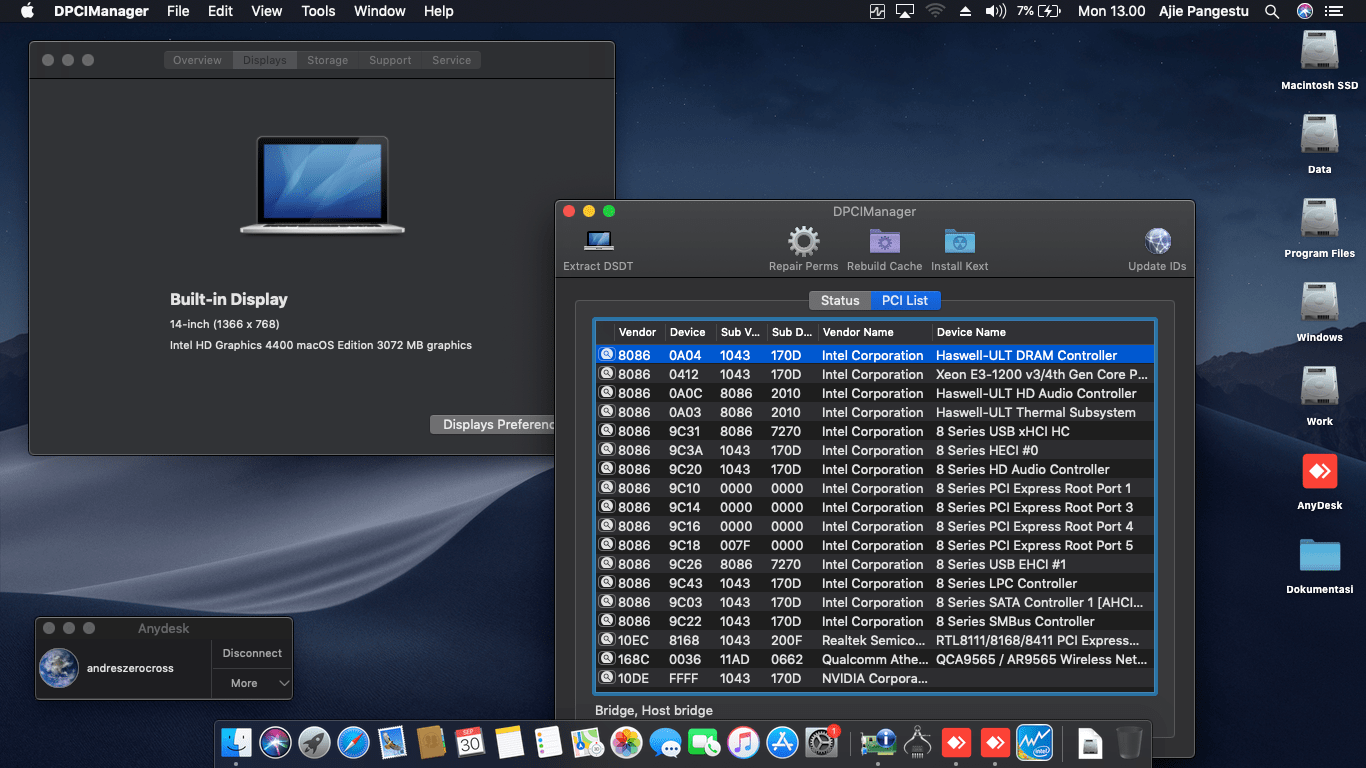
Task: Click search icon on QCA9565 / AR9565 row
Action: (x=606, y=659)
